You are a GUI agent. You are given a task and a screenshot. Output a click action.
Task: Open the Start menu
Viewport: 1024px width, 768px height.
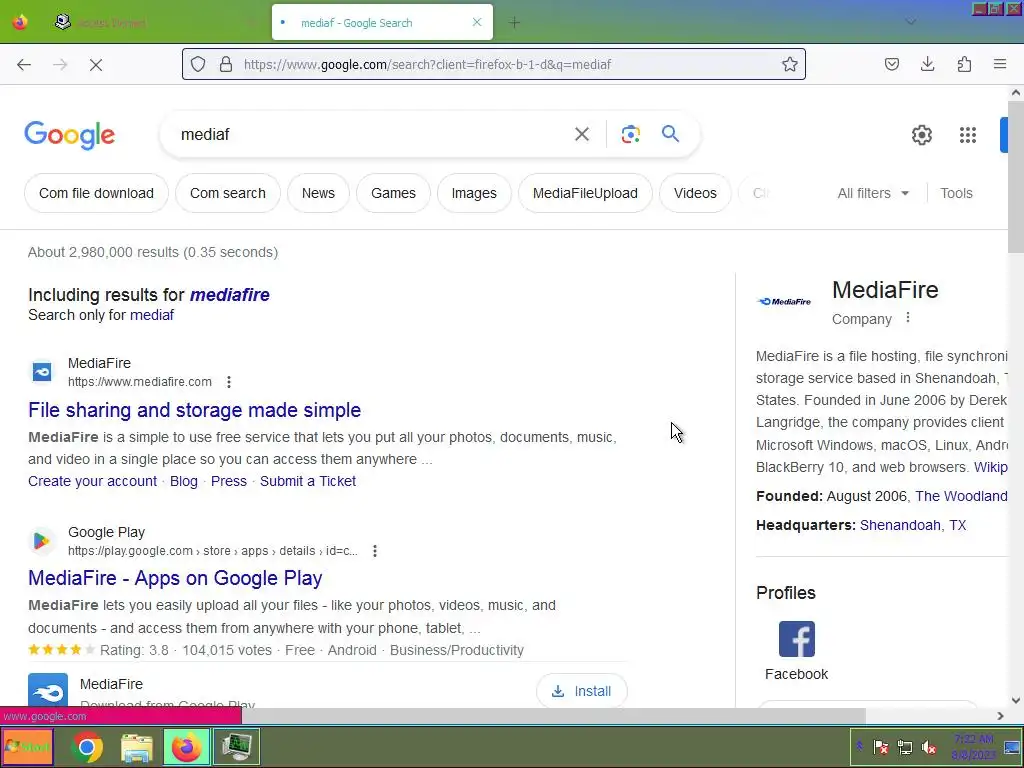coord(28,747)
